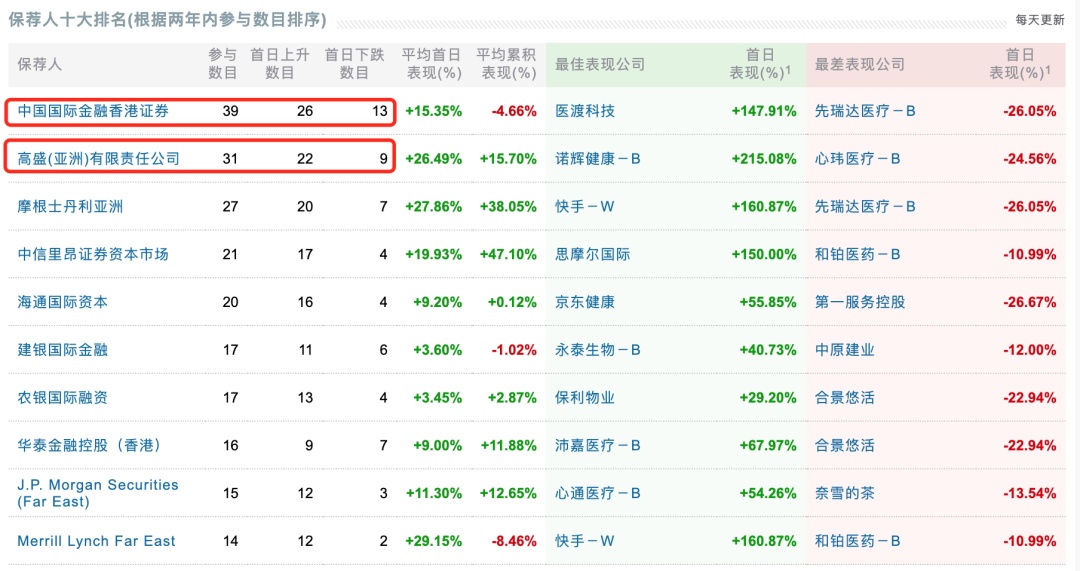
Task: Select the -13.54% worst first-day value
Action: click(x=1029, y=493)
